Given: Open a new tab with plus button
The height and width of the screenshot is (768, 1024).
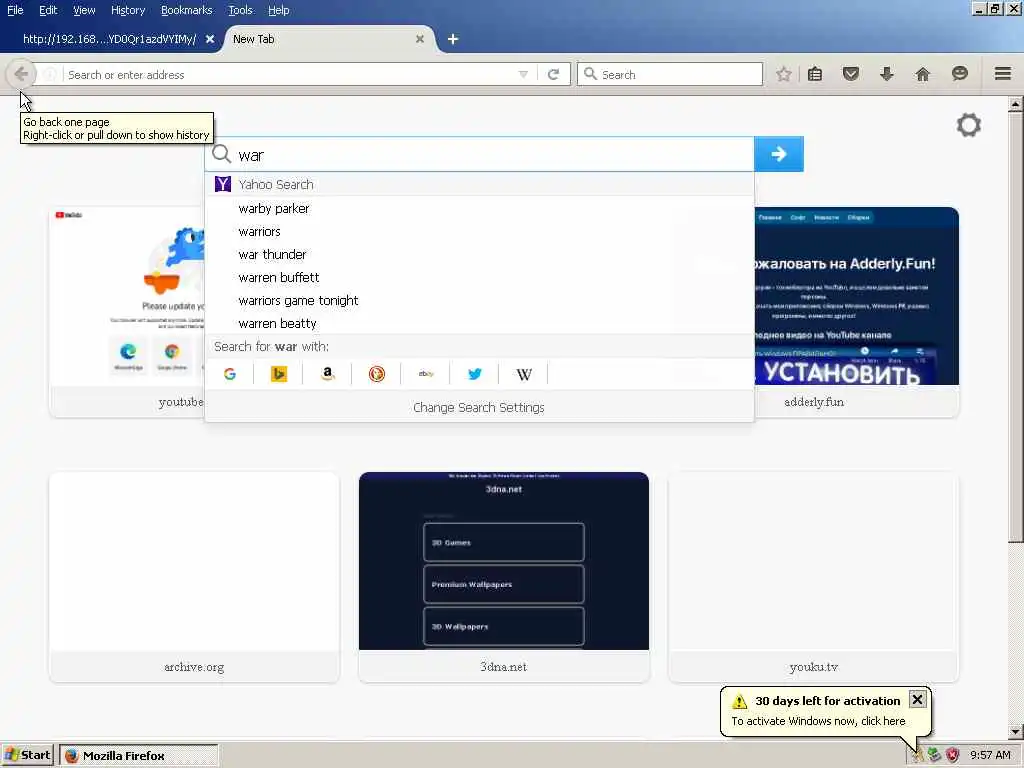Looking at the screenshot, I should pos(453,39).
